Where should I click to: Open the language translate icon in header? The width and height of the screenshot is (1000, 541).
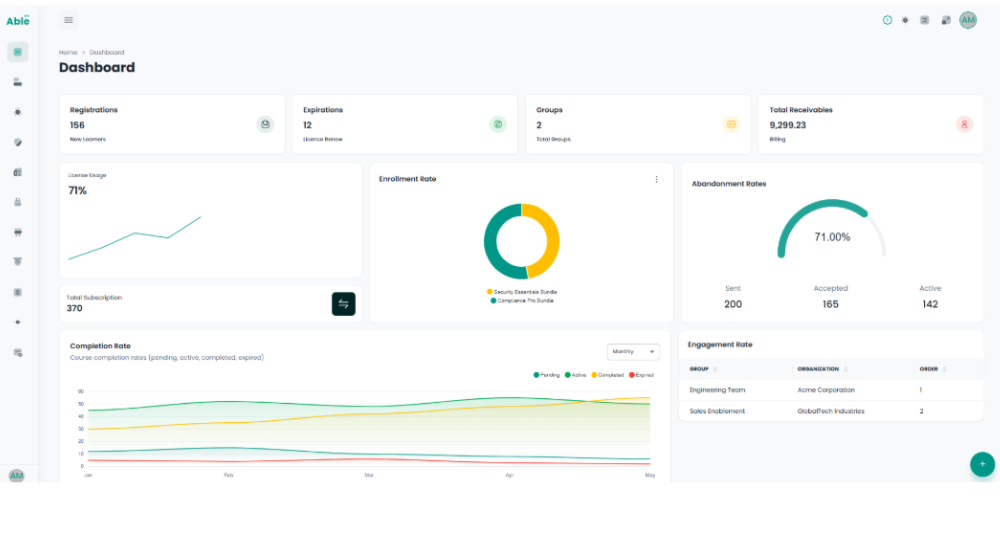(x=925, y=20)
